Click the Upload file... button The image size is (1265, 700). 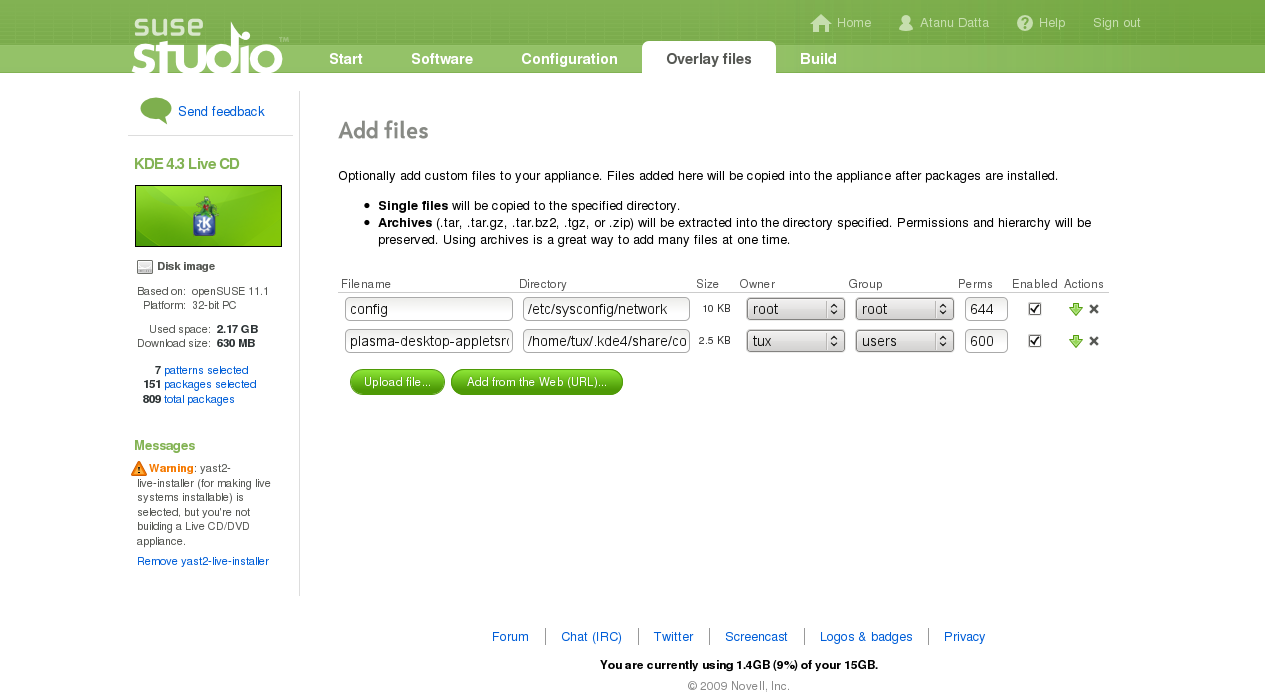[397, 382]
